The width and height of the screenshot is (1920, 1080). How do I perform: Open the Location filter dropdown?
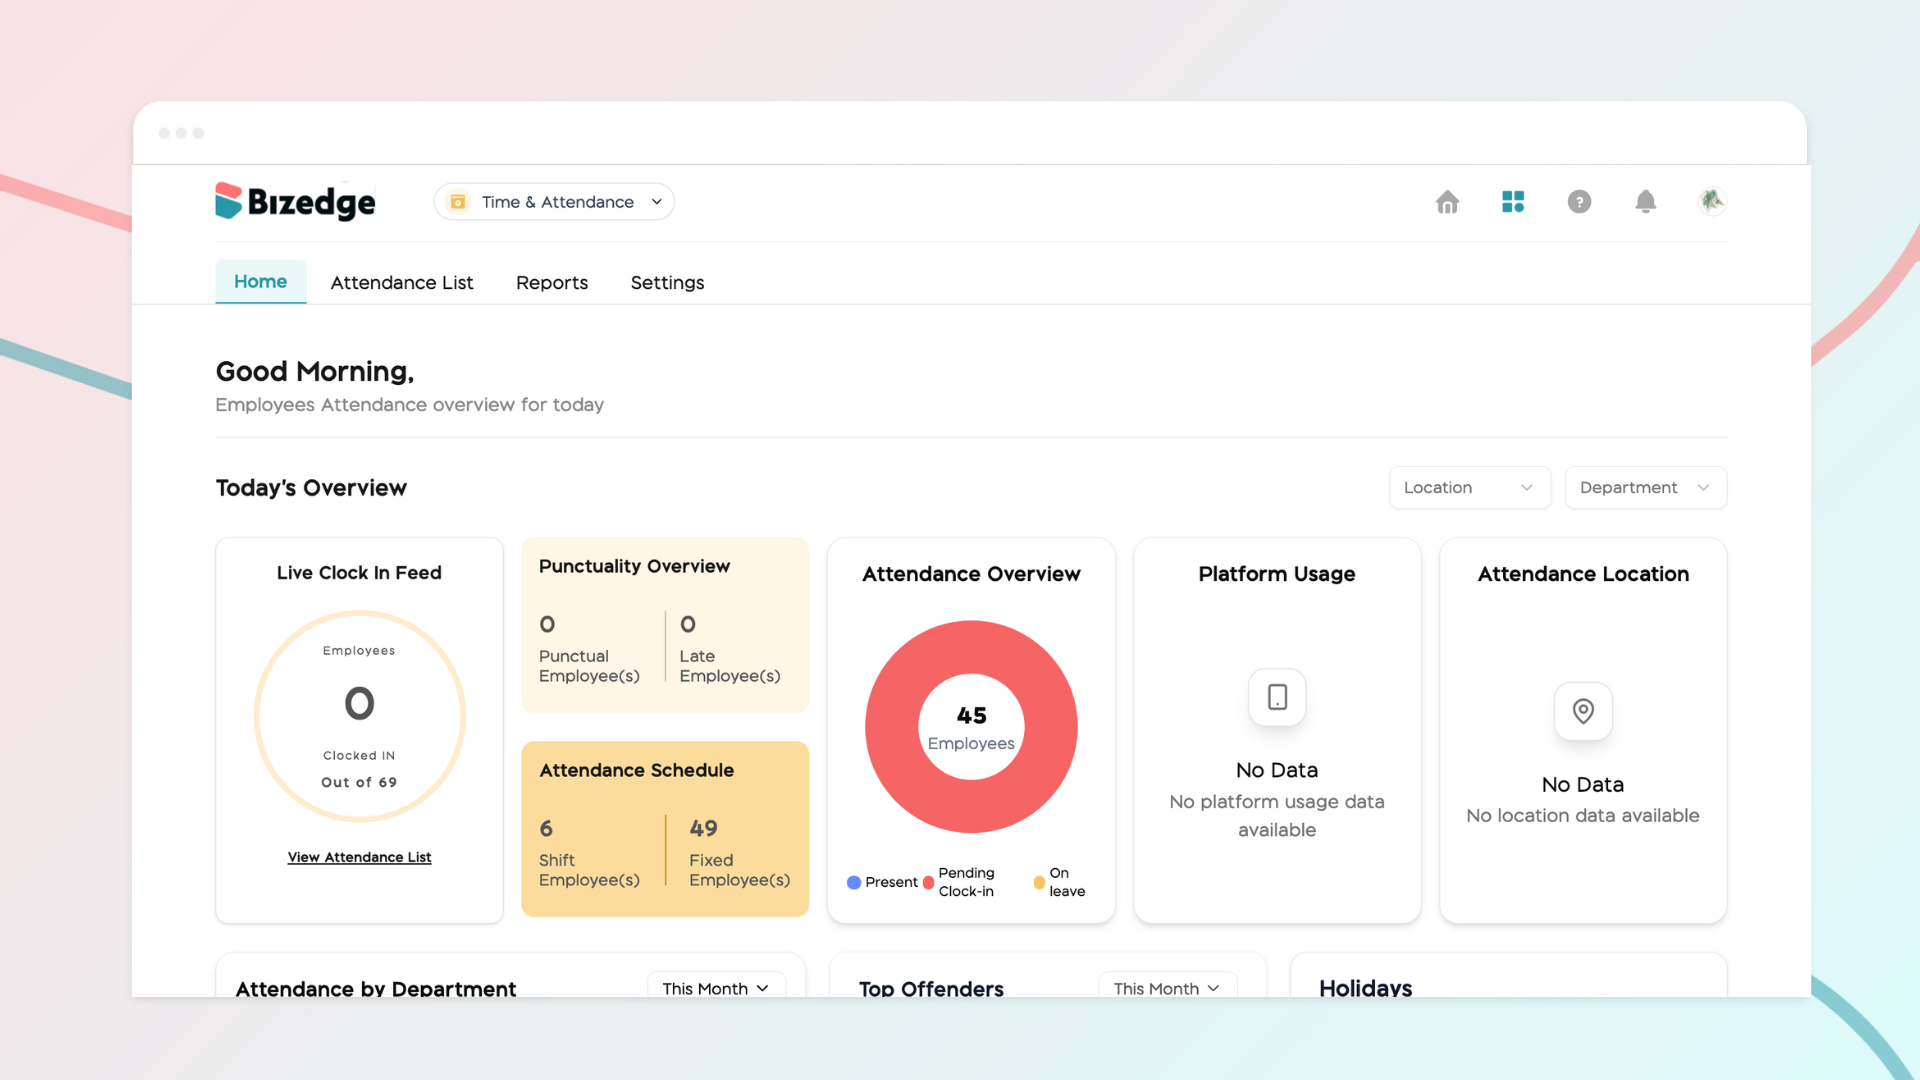point(1469,488)
